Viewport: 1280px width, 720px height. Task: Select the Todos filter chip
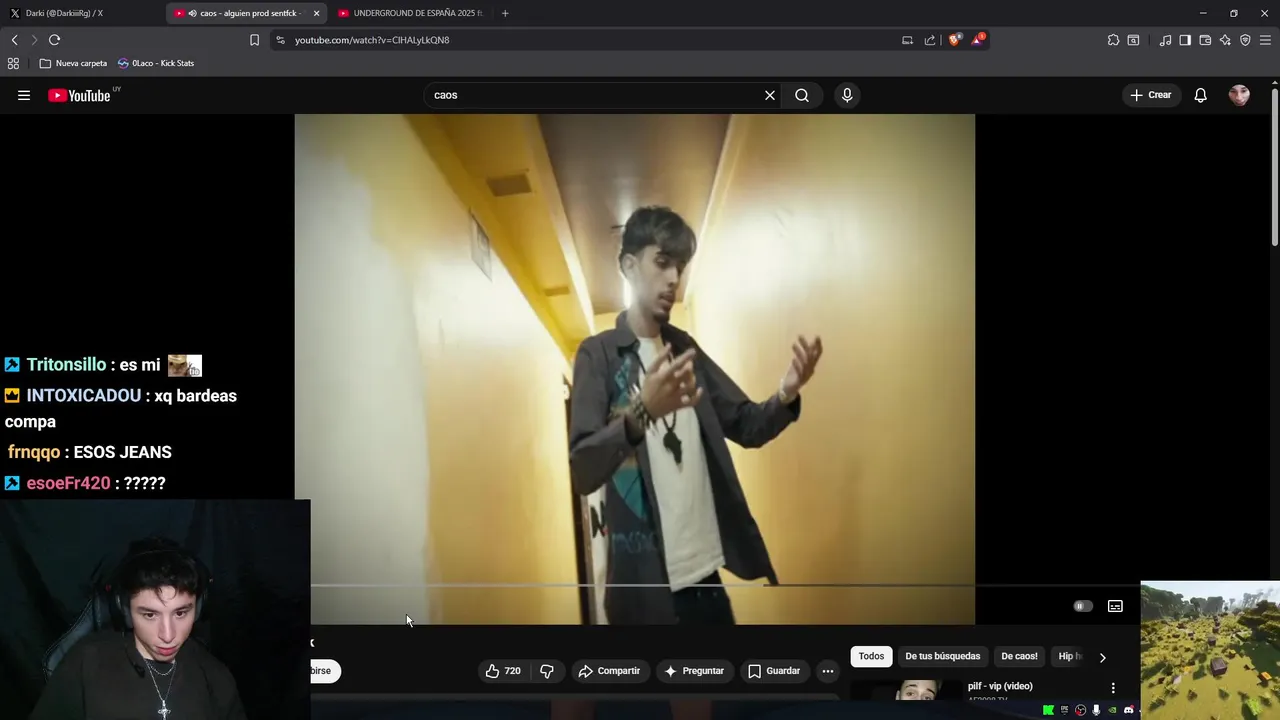pos(871,656)
